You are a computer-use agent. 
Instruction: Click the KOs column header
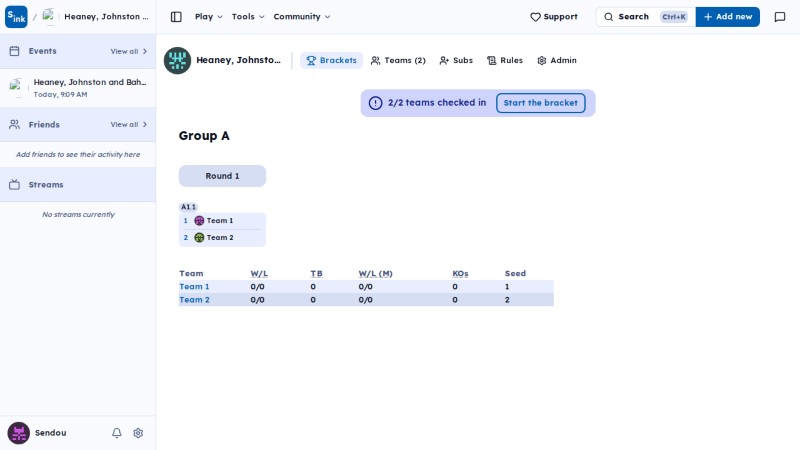(x=460, y=273)
